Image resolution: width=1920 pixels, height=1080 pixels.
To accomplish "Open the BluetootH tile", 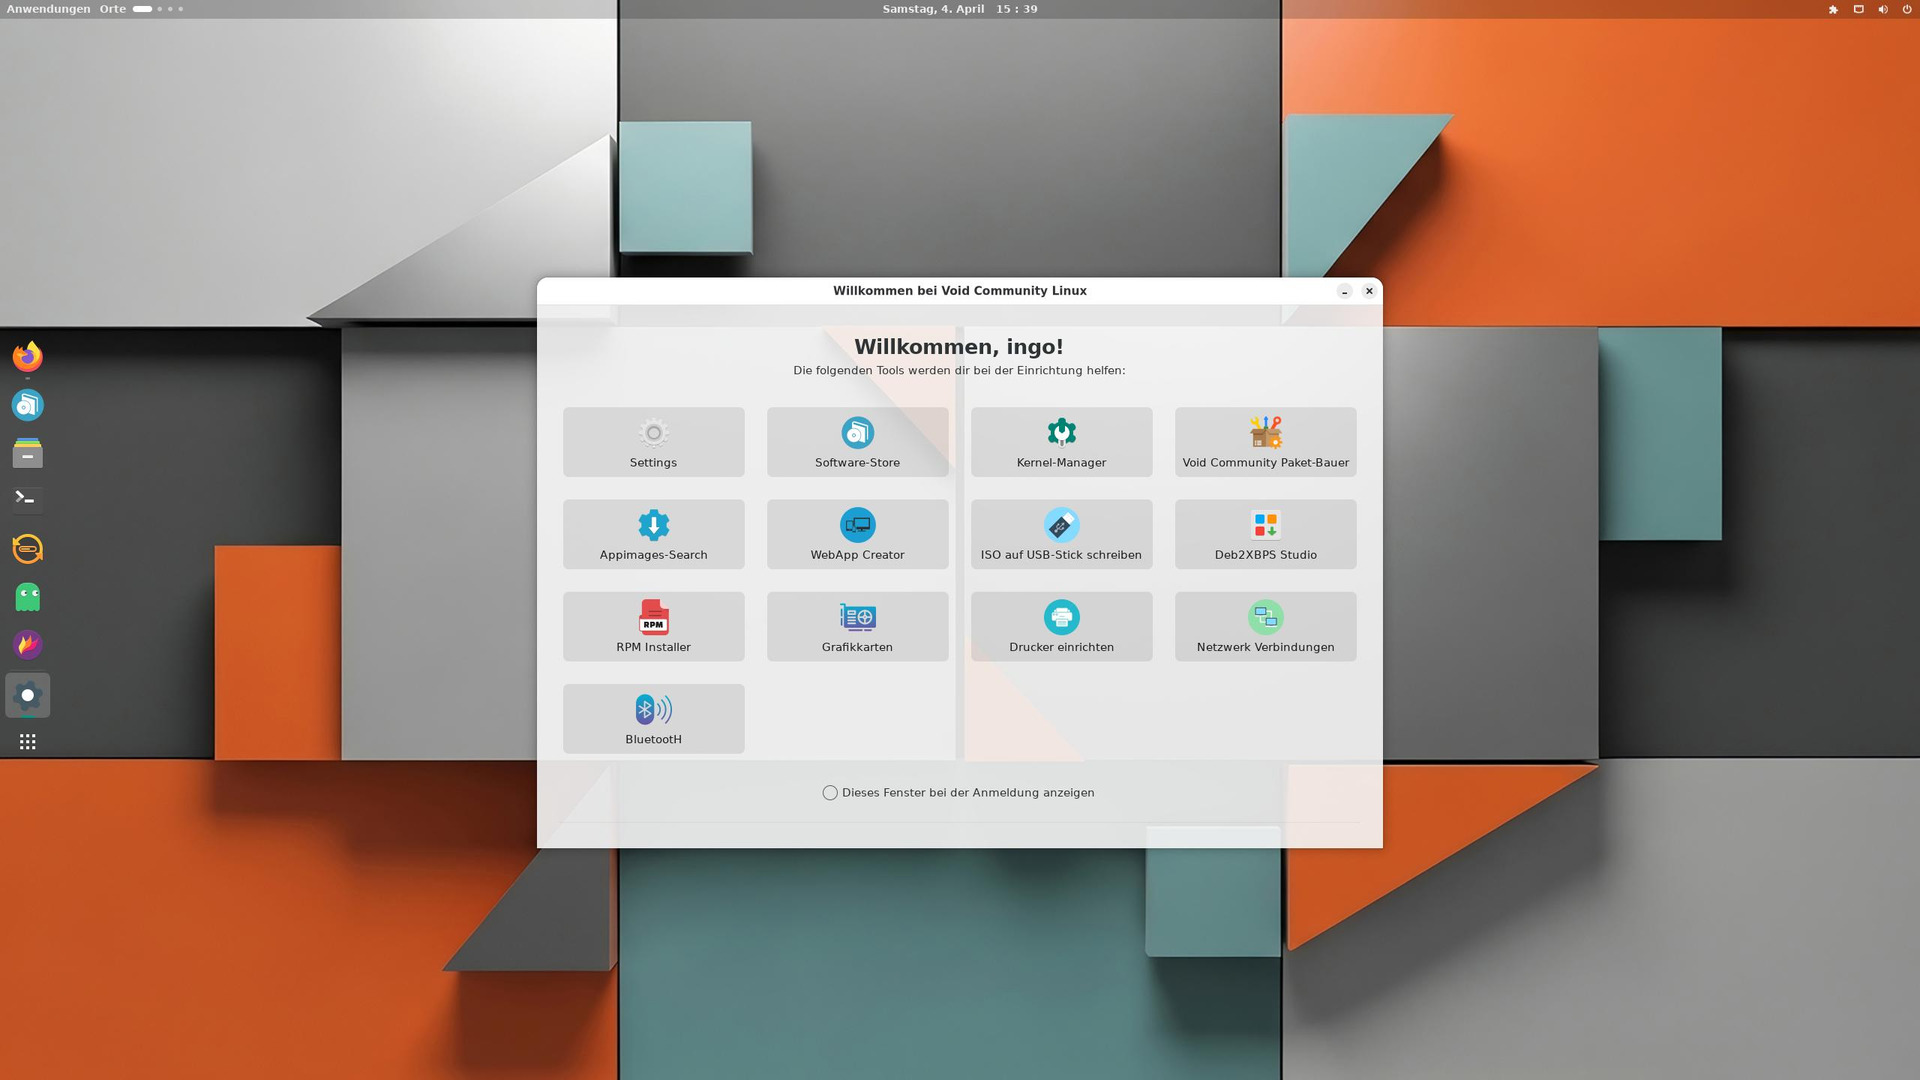I will coord(653,718).
